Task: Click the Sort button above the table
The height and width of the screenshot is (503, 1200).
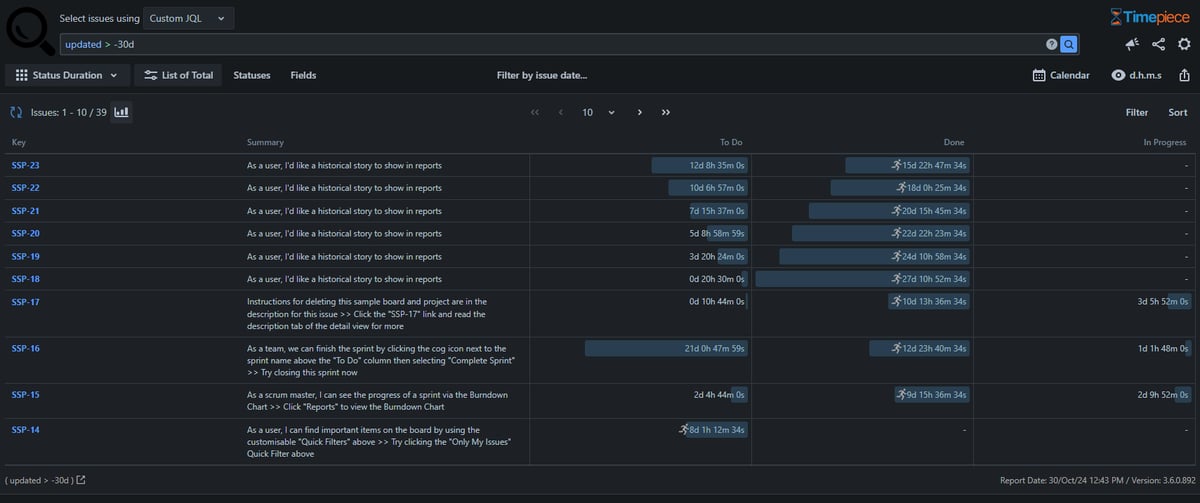Action: [1178, 113]
